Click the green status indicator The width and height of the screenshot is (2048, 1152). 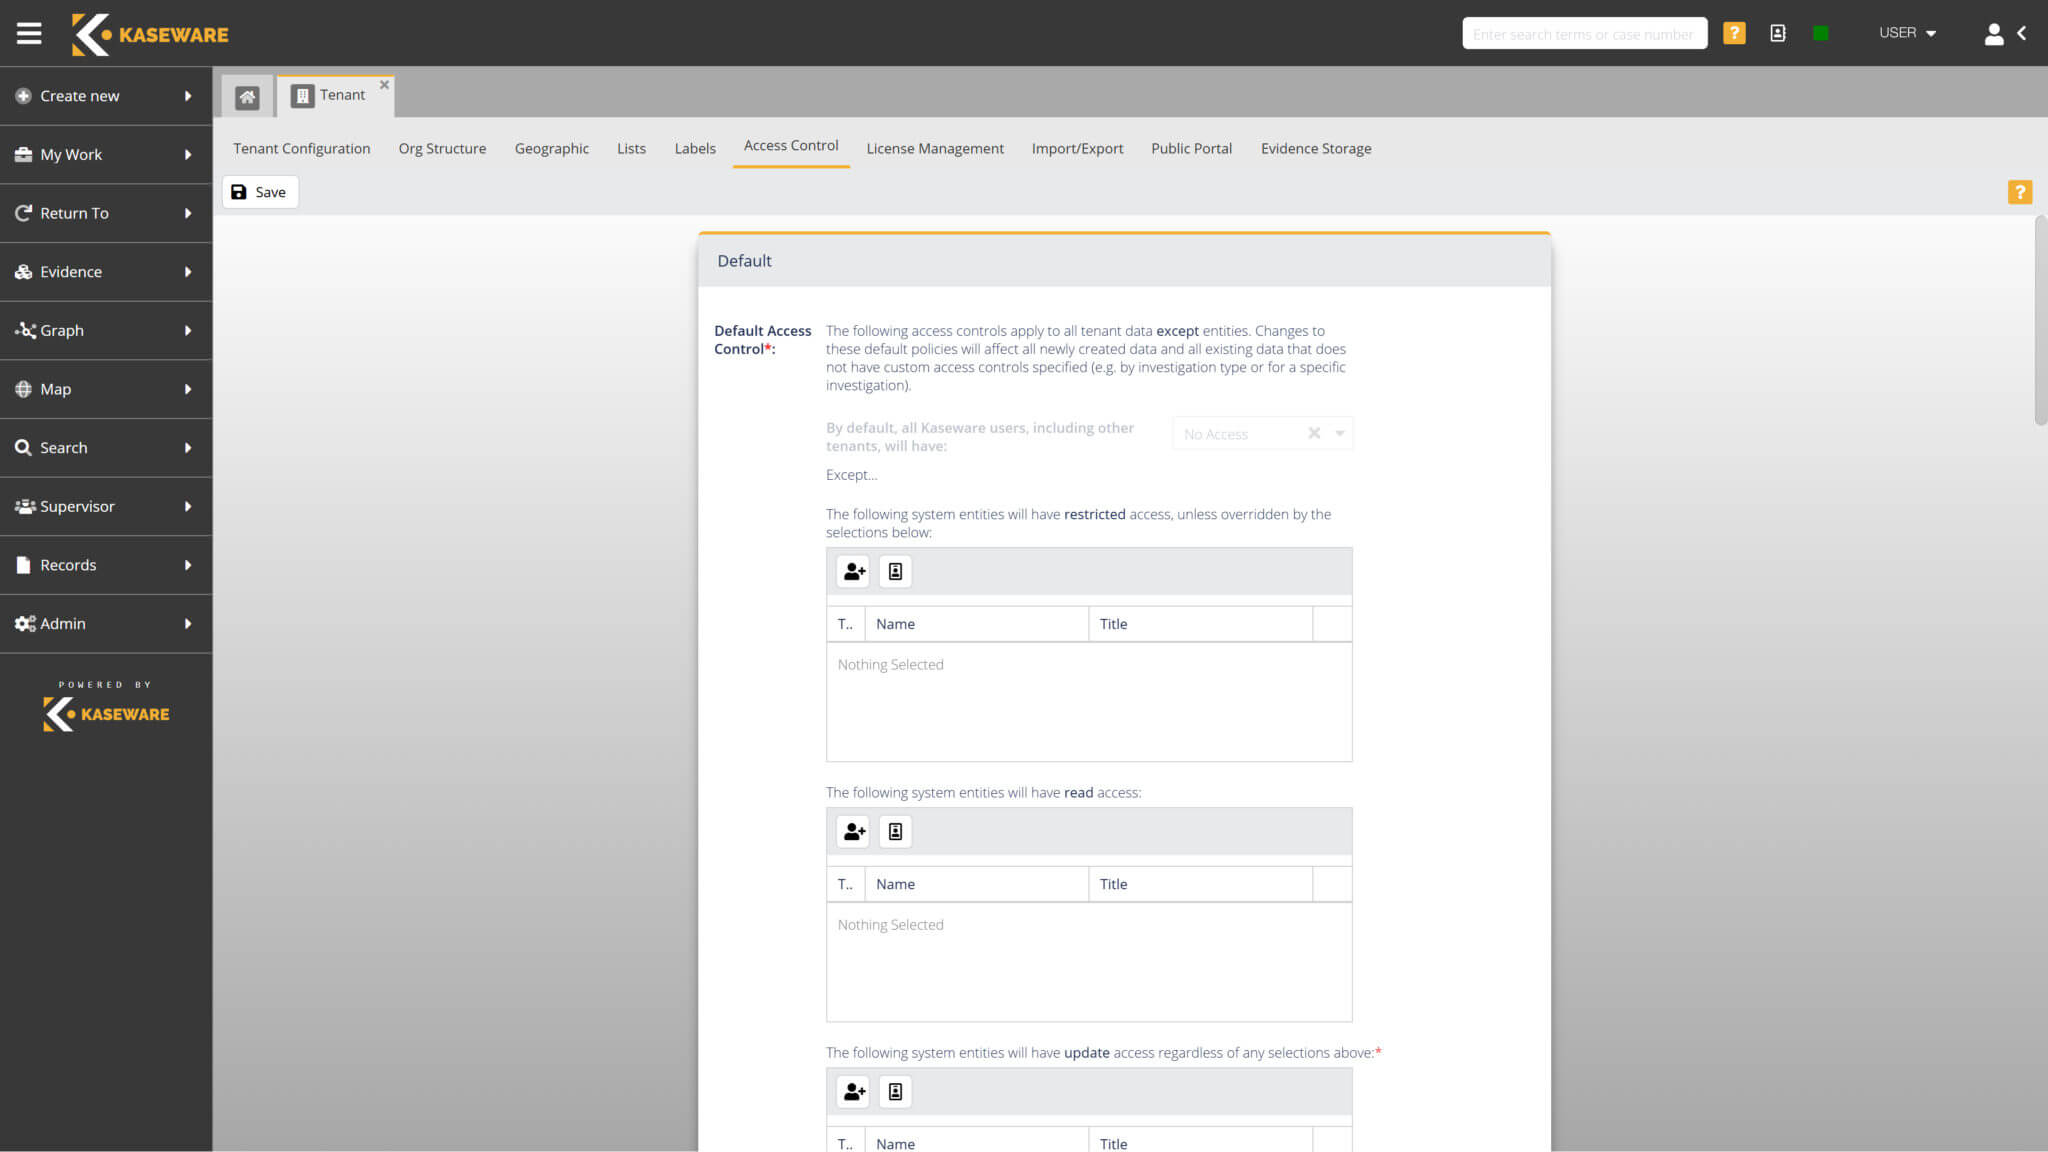pyautogui.click(x=1820, y=33)
